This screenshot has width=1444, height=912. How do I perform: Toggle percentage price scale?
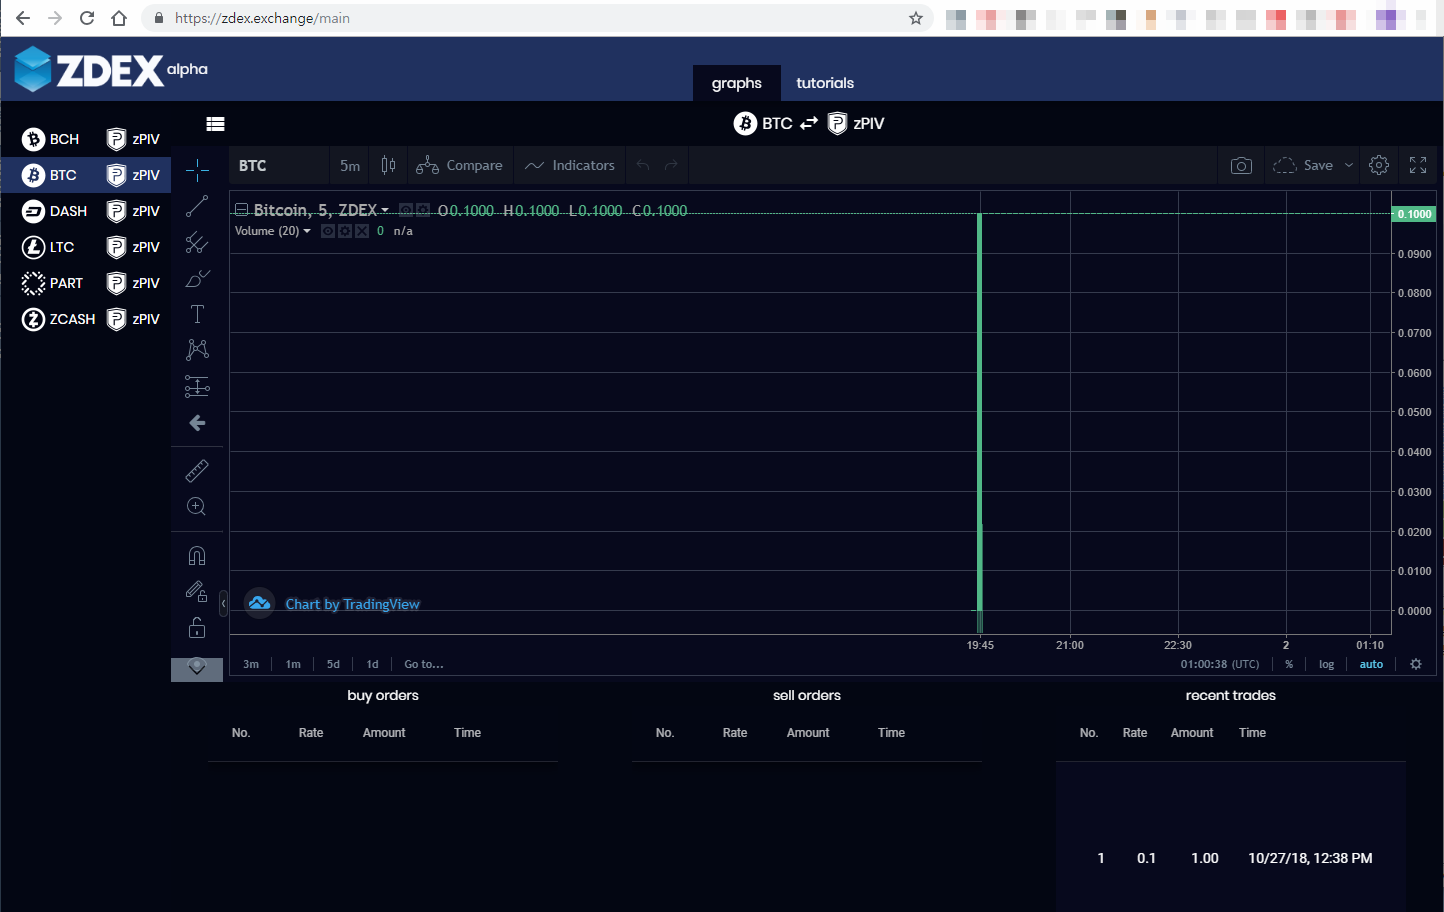coord(1289,664)
